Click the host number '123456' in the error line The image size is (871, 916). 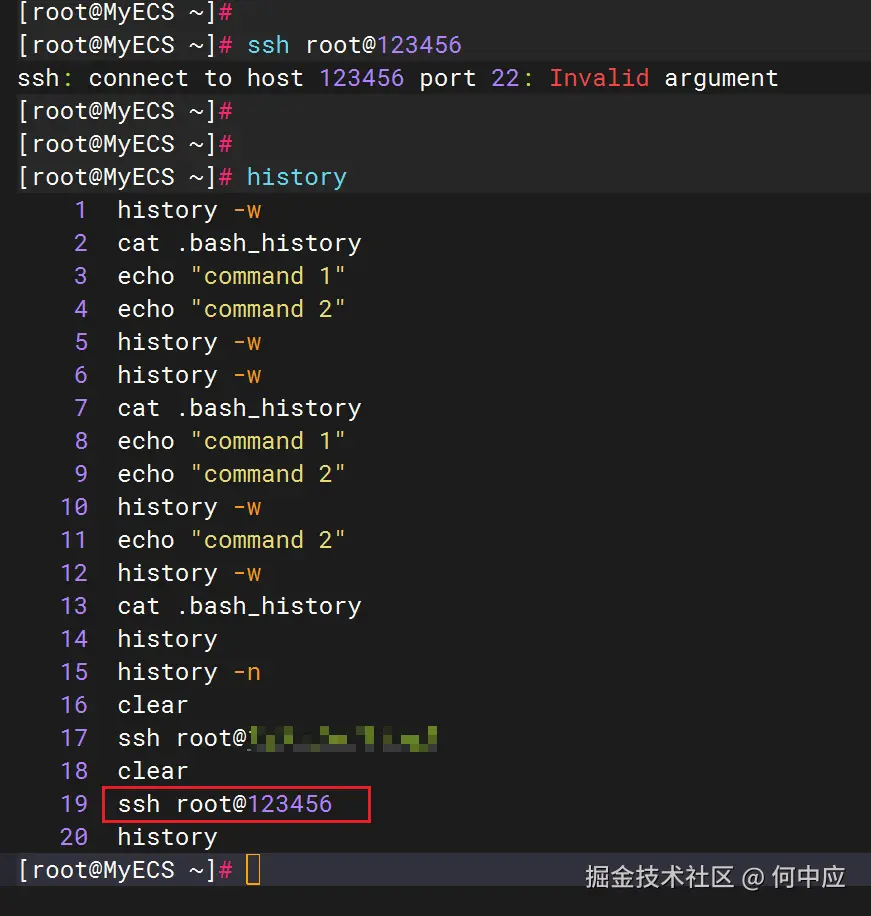[362, 78]
